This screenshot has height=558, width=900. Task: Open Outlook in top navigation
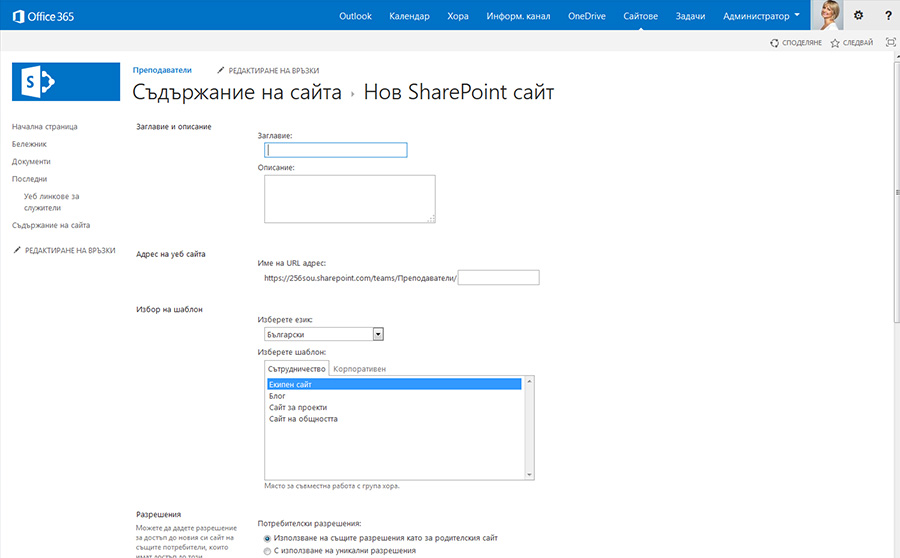[x=355, y=16]
